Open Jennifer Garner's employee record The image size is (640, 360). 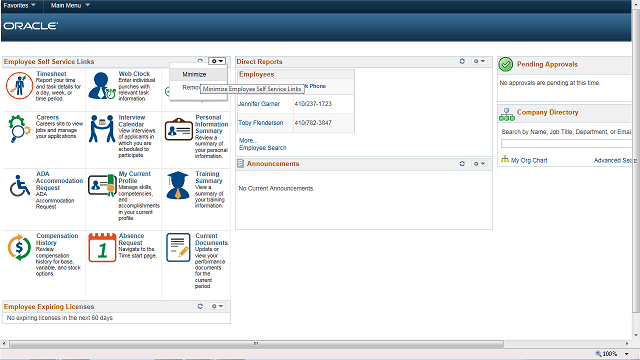pyautogui.click(x=259, y=104)
